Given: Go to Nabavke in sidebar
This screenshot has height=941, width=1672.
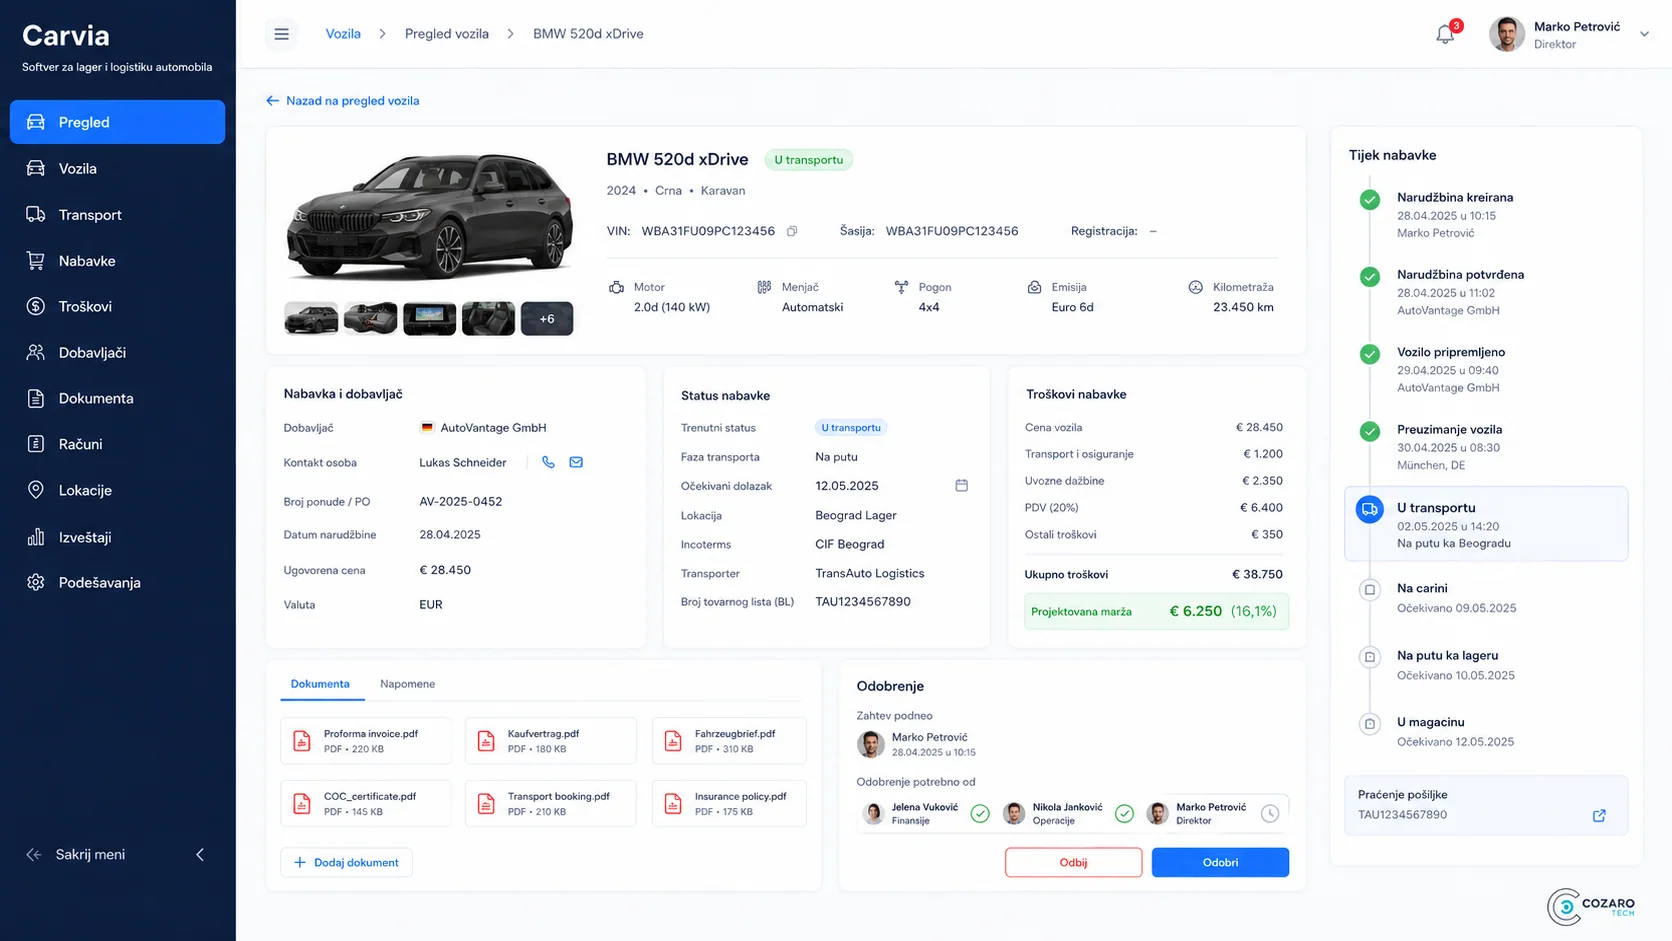Looking at the screenshot, I should pos(117,260).
